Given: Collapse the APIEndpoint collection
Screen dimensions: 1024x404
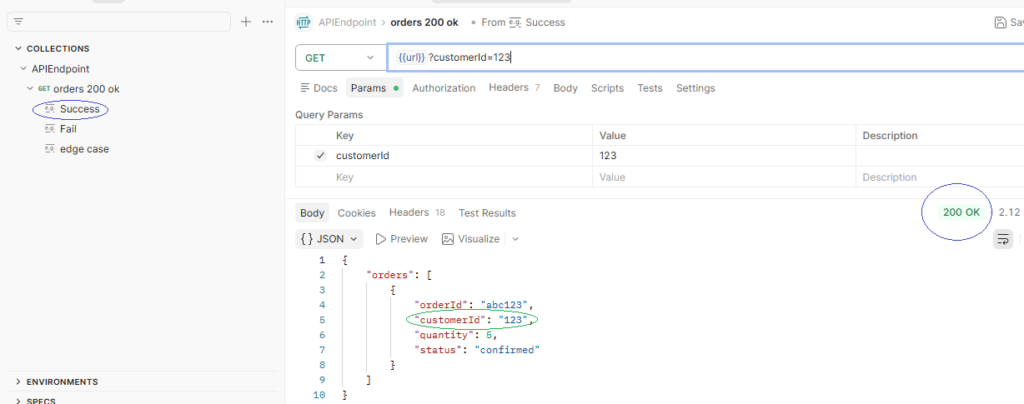Looking at the screenshot, I should click(24, 69).
